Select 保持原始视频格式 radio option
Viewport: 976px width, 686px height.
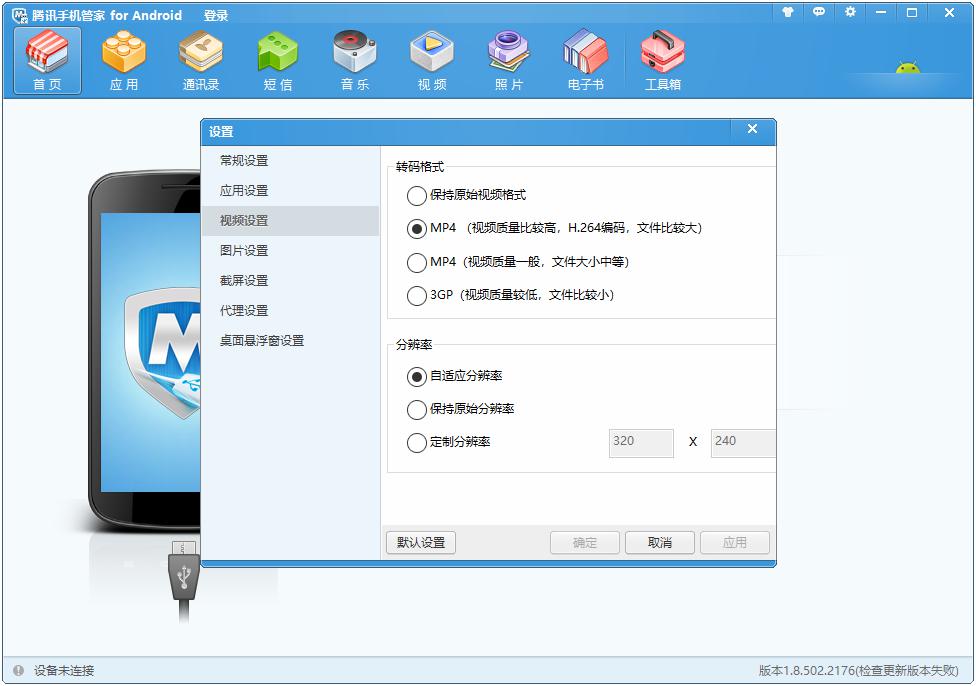[466, 195]
